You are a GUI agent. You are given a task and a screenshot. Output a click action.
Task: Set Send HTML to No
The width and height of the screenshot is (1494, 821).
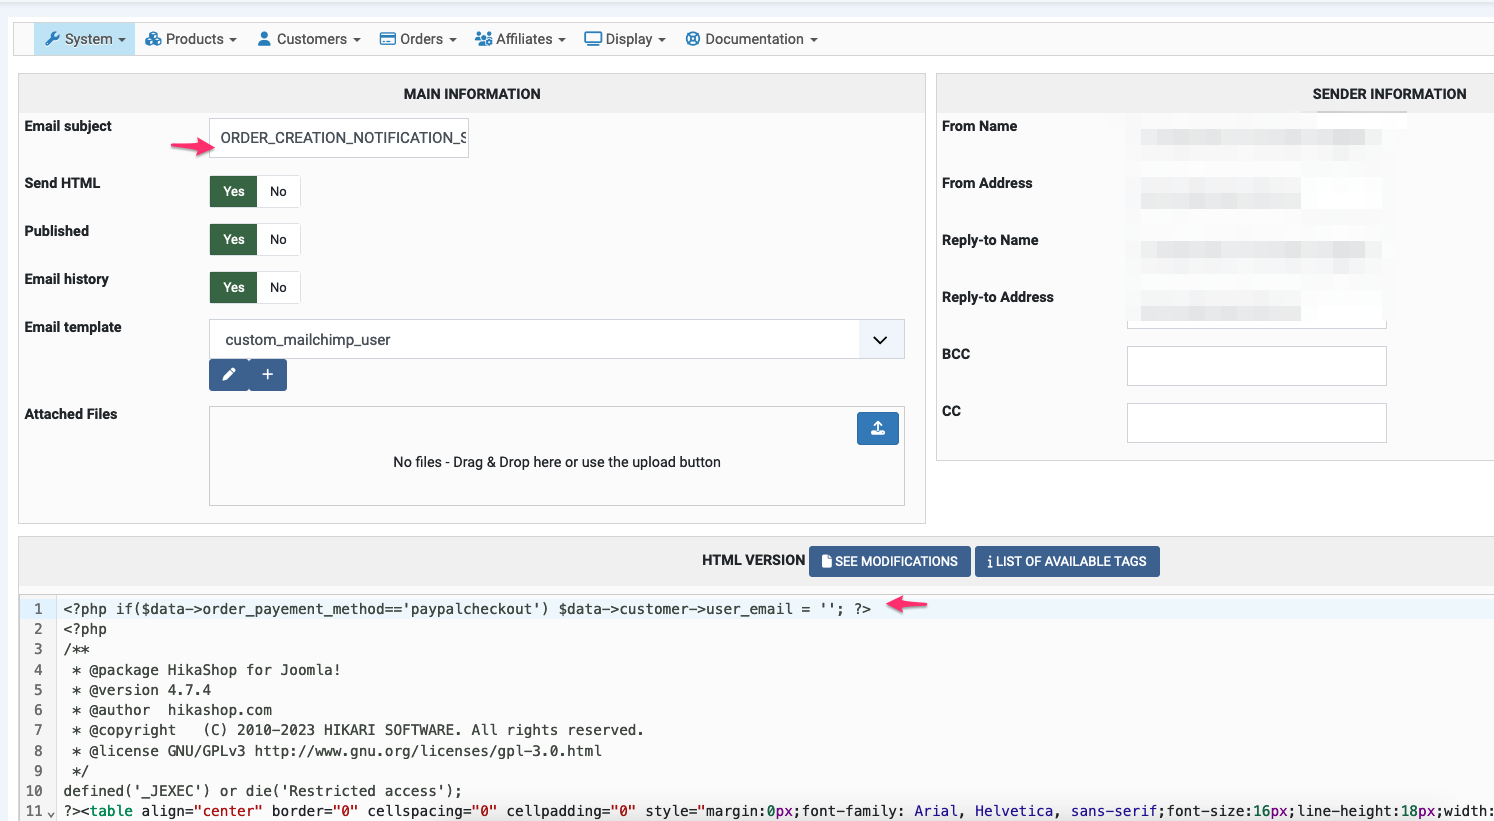(x=278, y=191)
